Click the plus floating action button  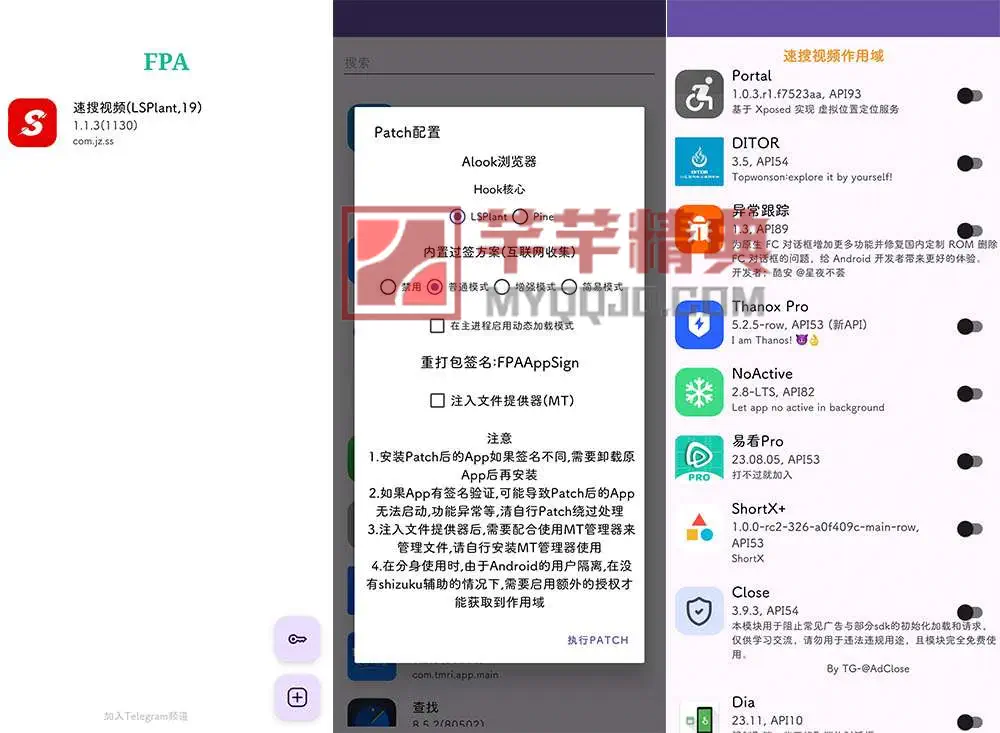tap(296, 697)
